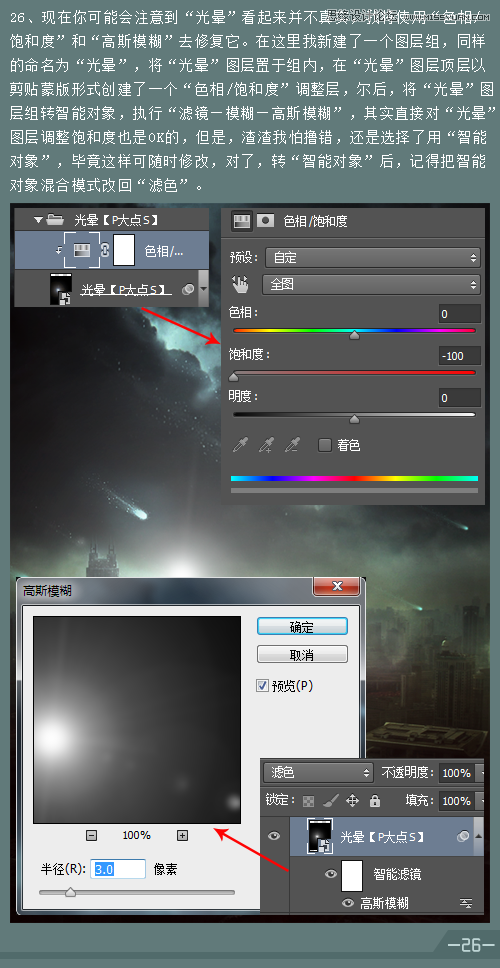This screenshot has width=500, height=968.
Task: Click the 明度 value field showing 0
Action: [x=459, y=398]
